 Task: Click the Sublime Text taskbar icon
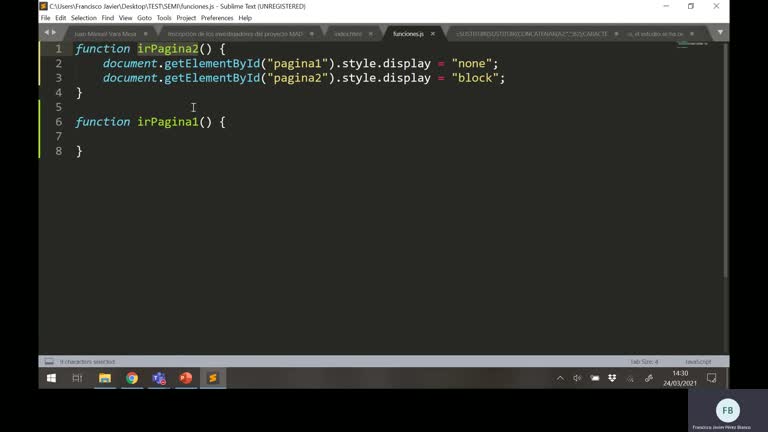[212, 378]
